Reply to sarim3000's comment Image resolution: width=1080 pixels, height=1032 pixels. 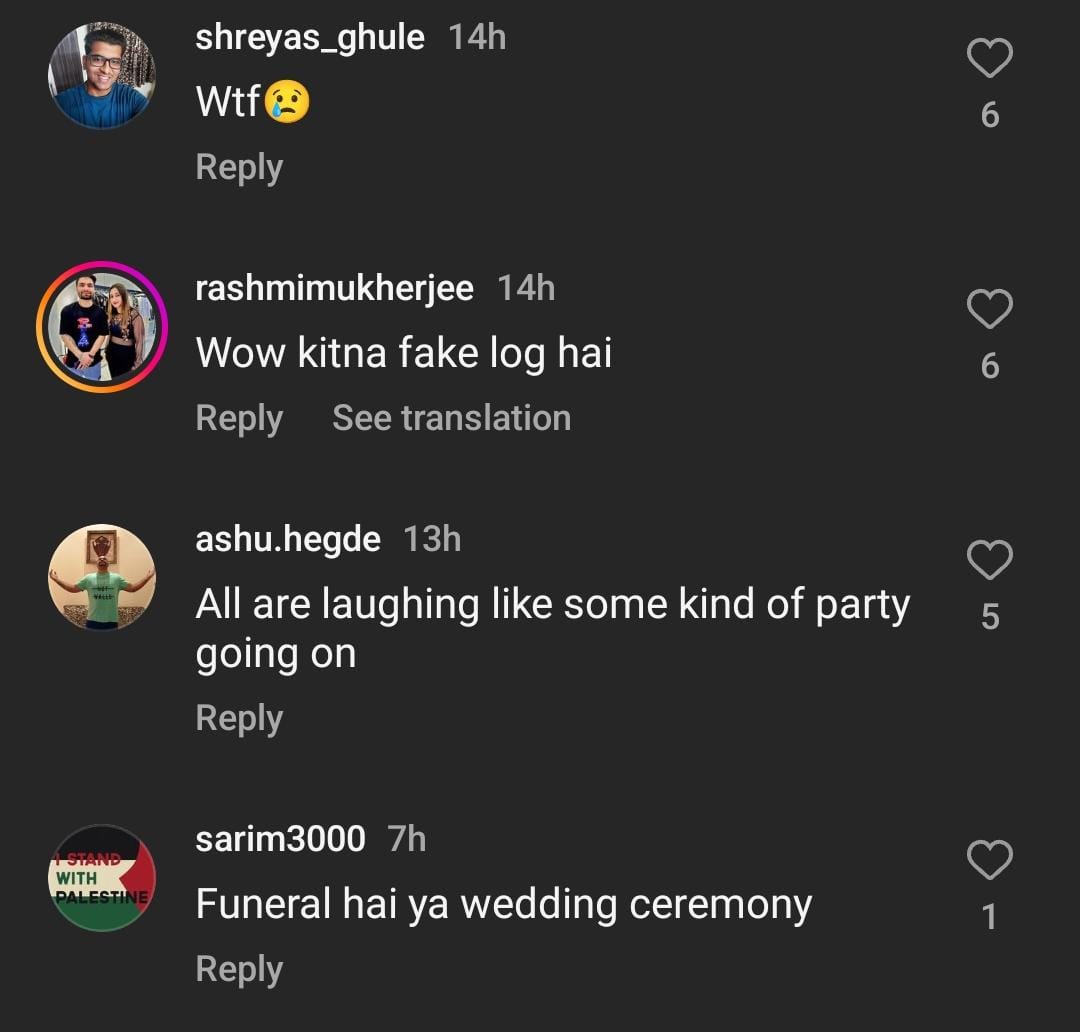(239, 969)
